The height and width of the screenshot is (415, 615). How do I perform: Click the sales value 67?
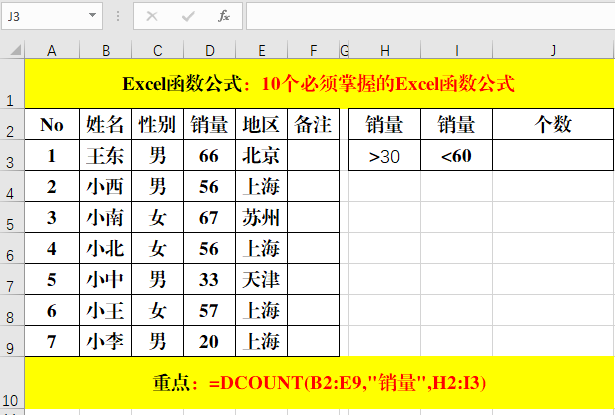(209, 217)
